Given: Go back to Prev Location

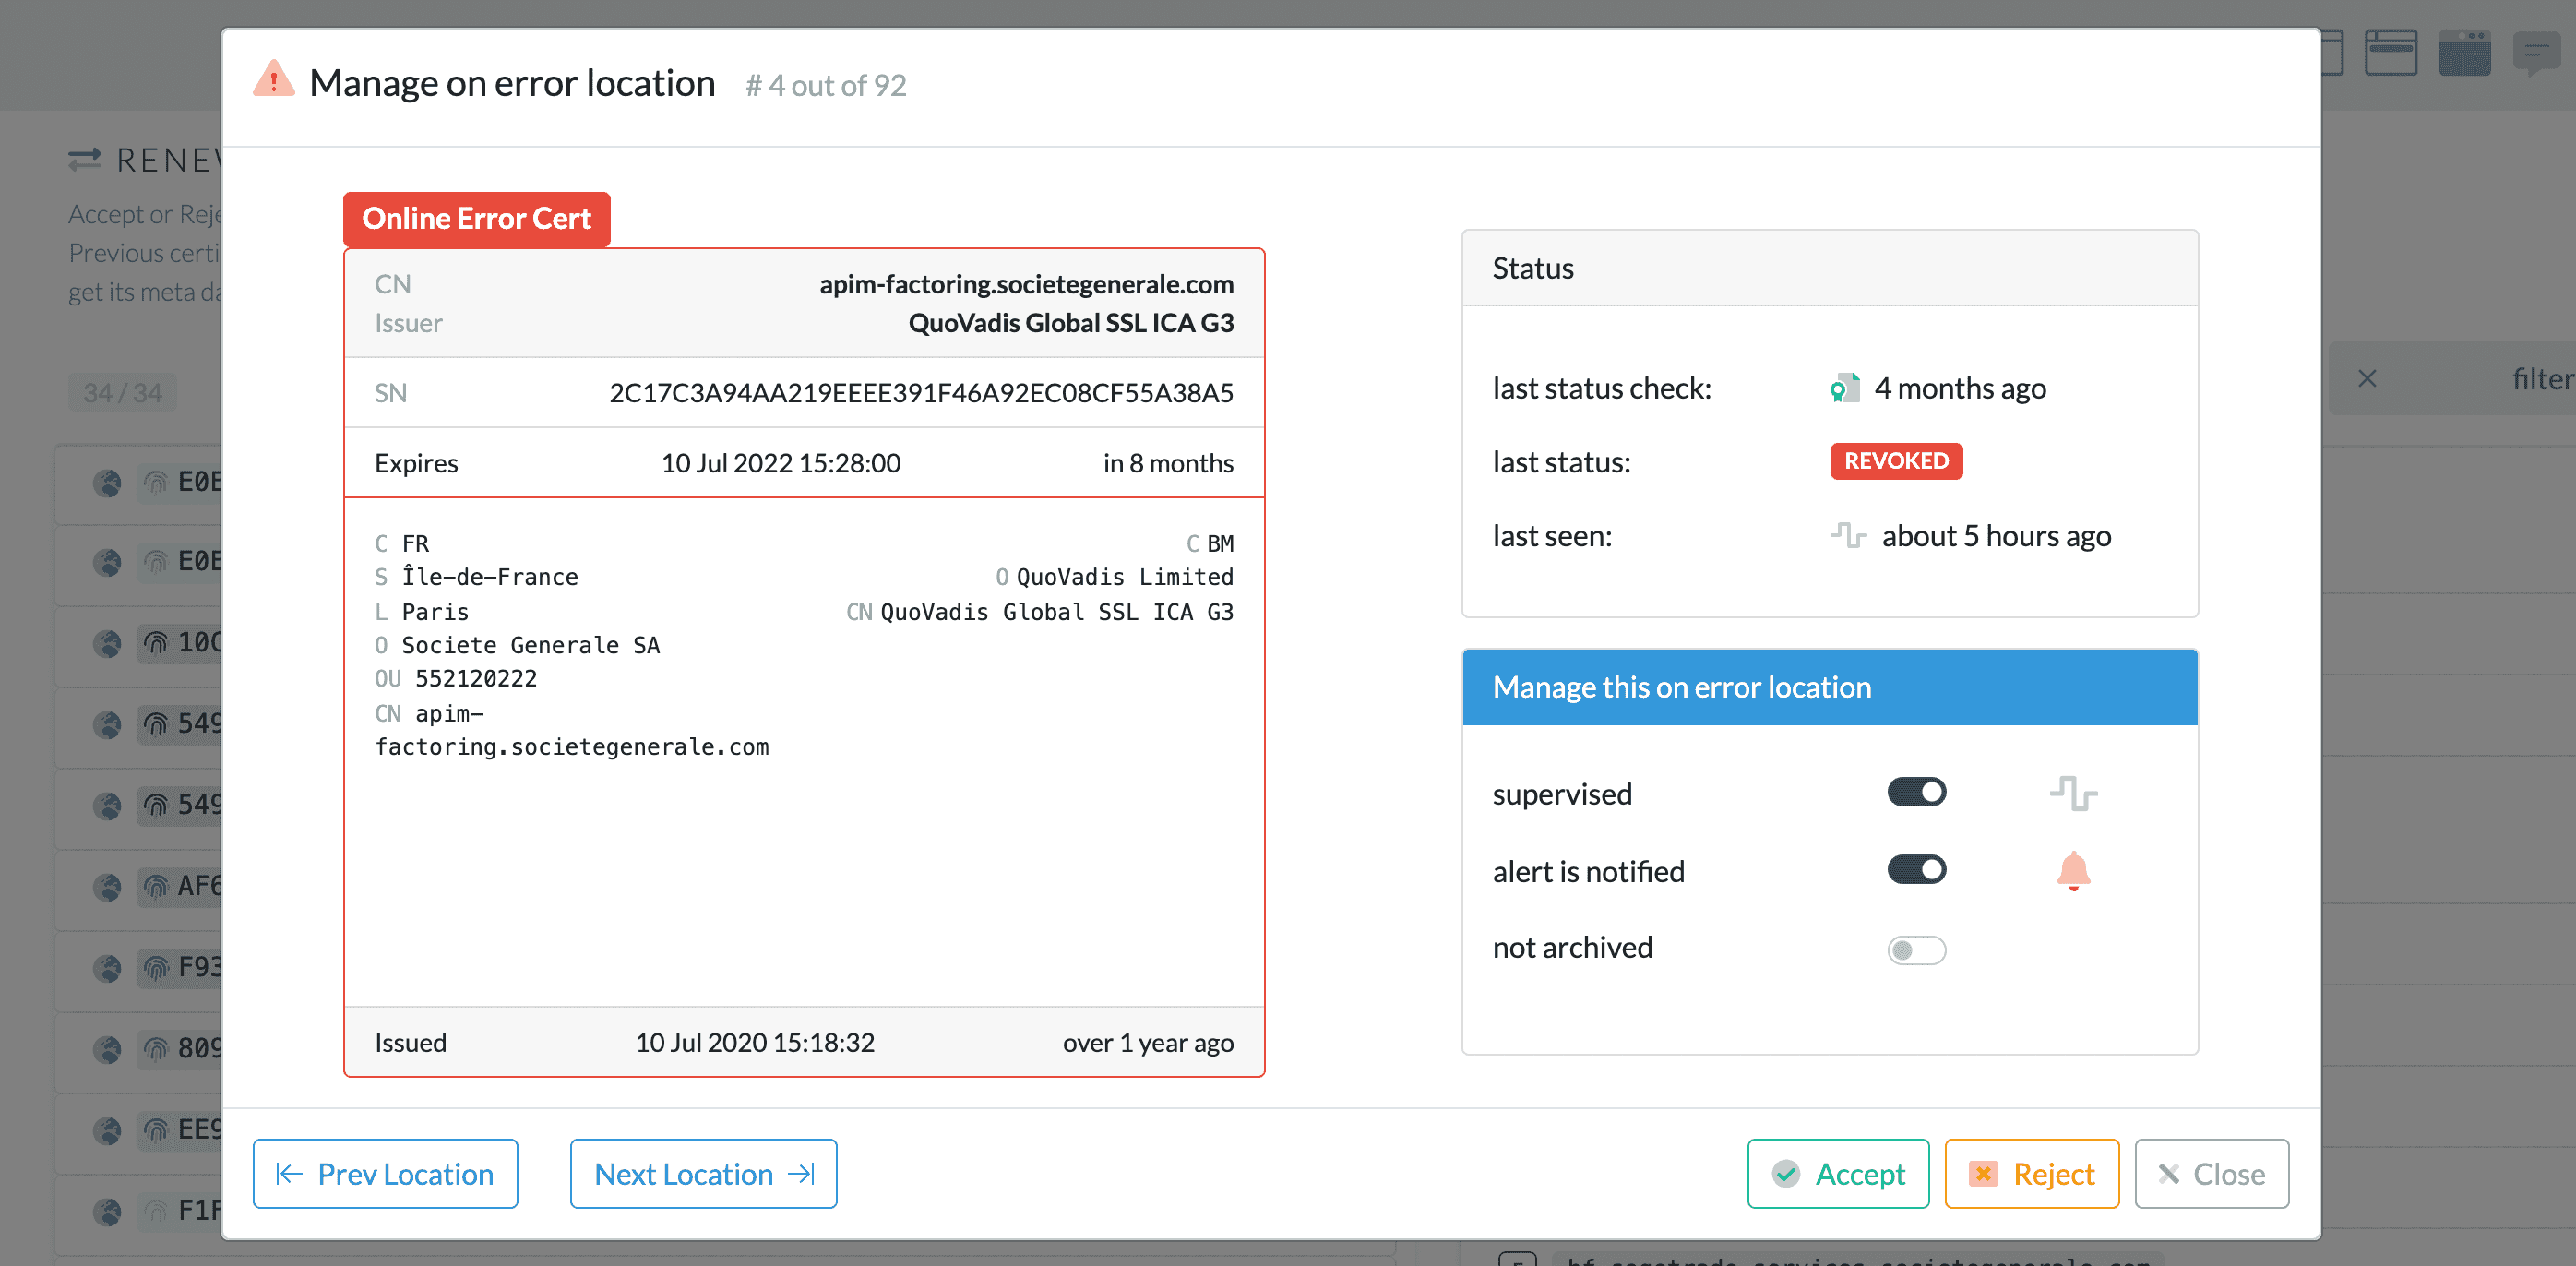Looking at the screenshot, I should coord(385,1174).
